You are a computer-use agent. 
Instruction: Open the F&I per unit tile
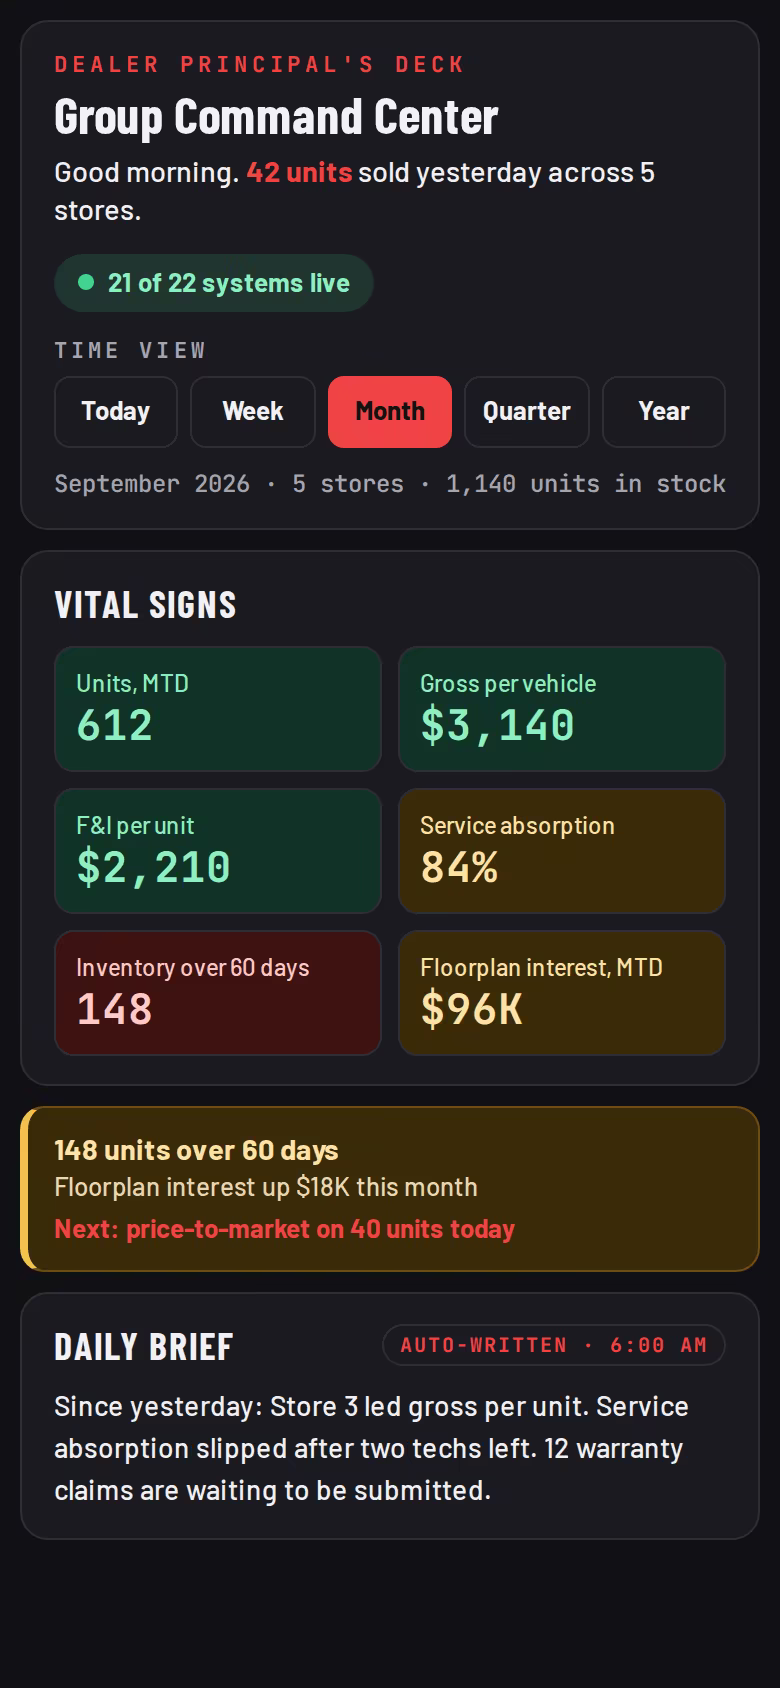click(218, 851)
